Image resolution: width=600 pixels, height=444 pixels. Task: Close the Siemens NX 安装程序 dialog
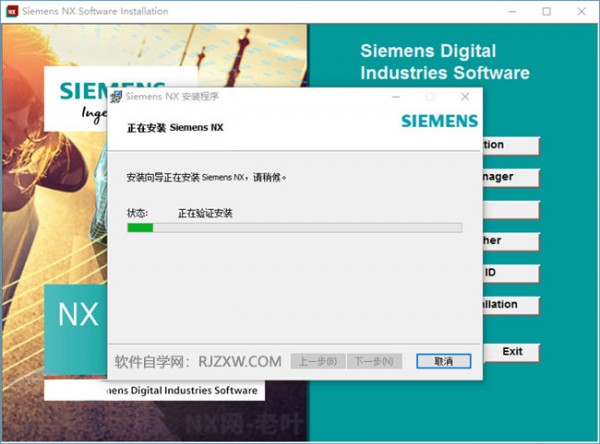click(x=465, y=96)
